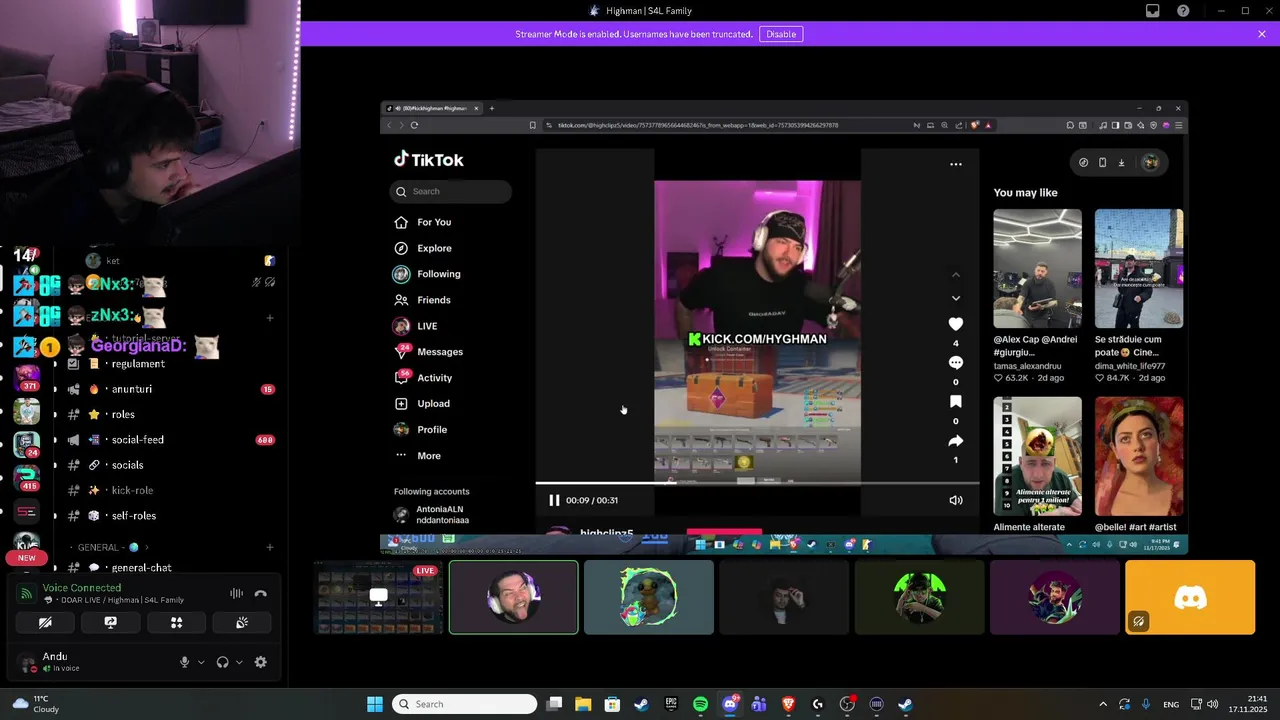The height and width of the screenshot is (720, 1280).
Task: Click the TikTok logo in streamed browser
Action: pyautogui.click(x=429, y=160)
